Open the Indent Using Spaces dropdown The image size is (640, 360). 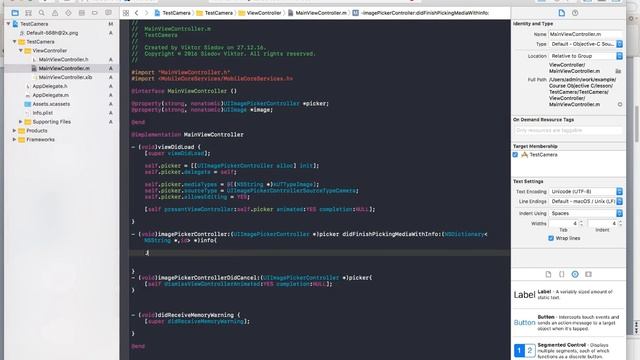pyautogui.click(x=586, y=213)
